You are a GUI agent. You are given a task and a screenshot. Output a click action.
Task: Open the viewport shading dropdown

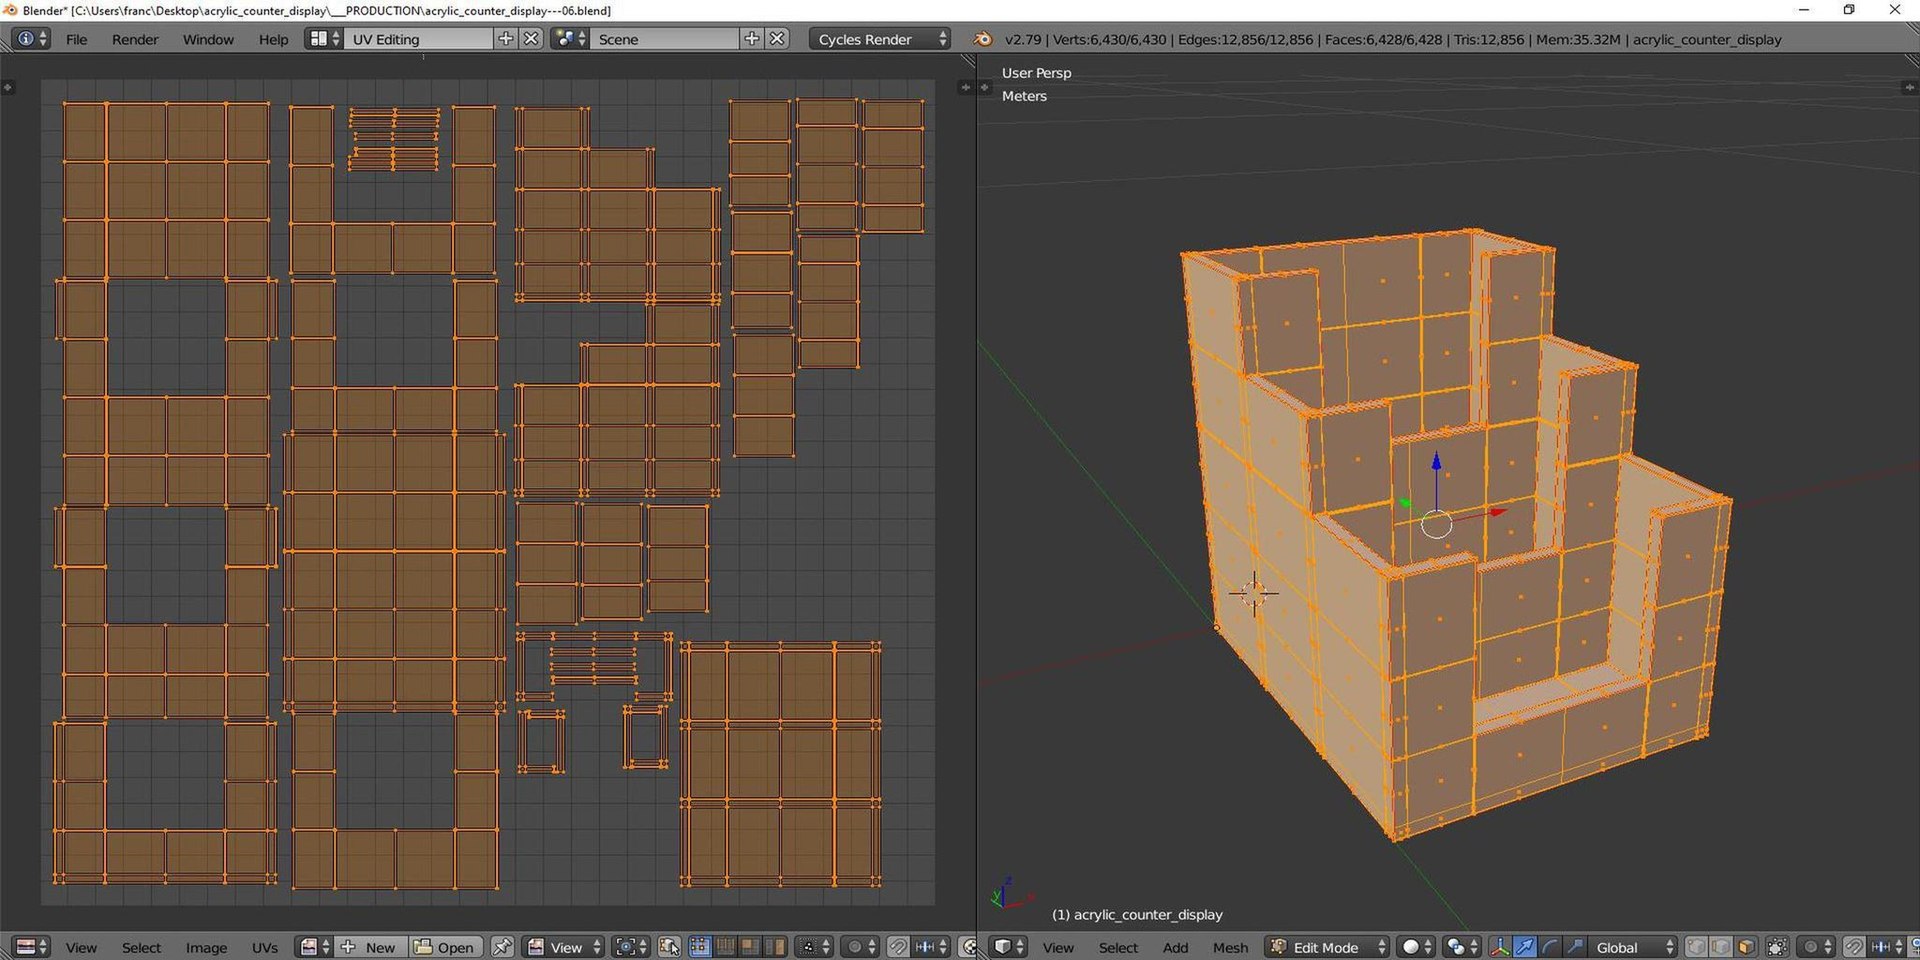[x=1414, y=947]
